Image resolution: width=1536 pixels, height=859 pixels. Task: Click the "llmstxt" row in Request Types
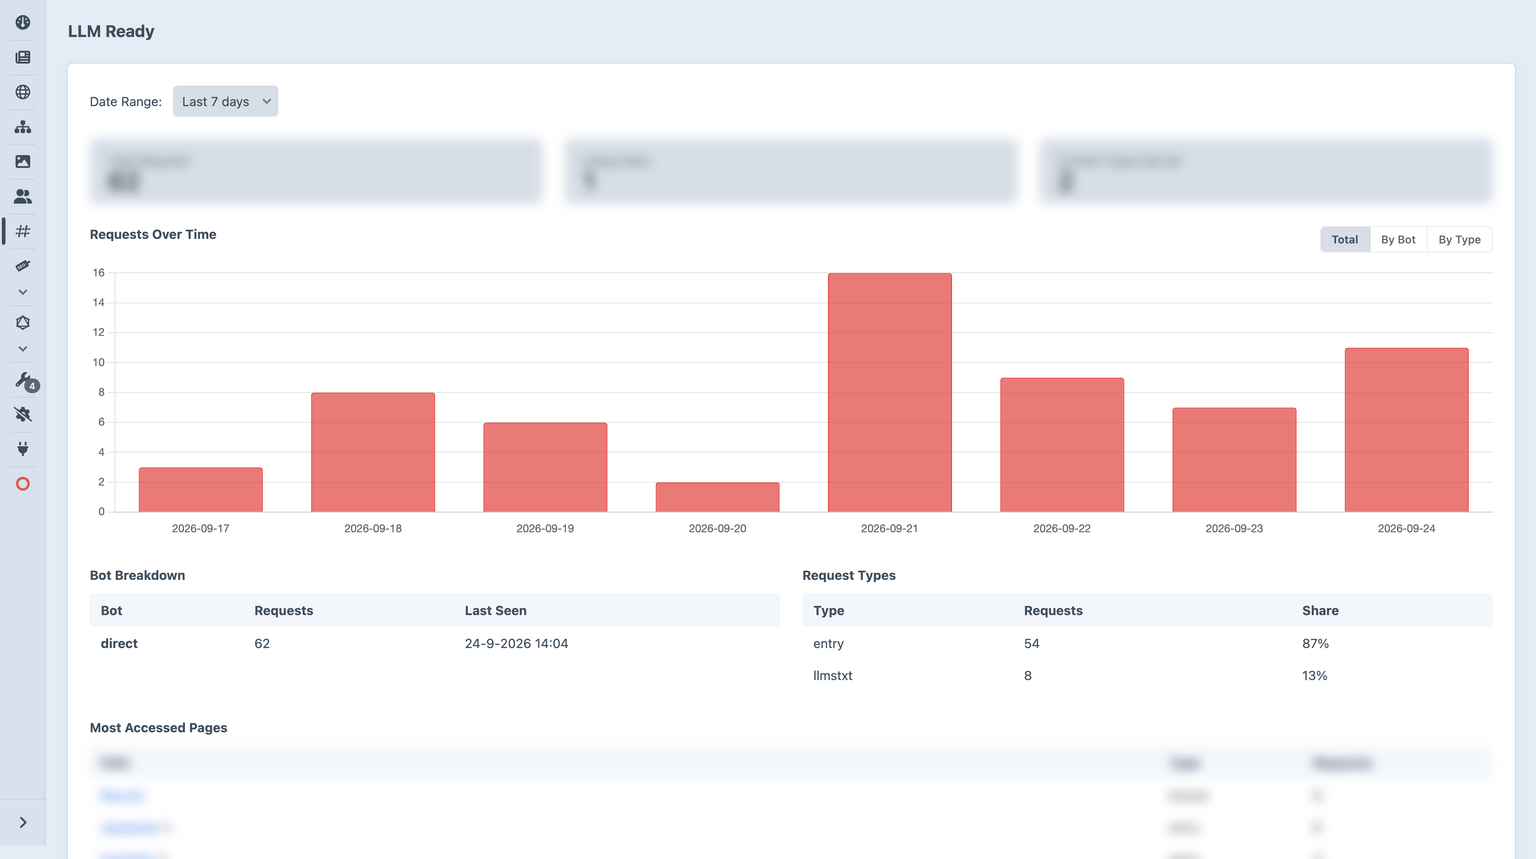point(1147,675)
